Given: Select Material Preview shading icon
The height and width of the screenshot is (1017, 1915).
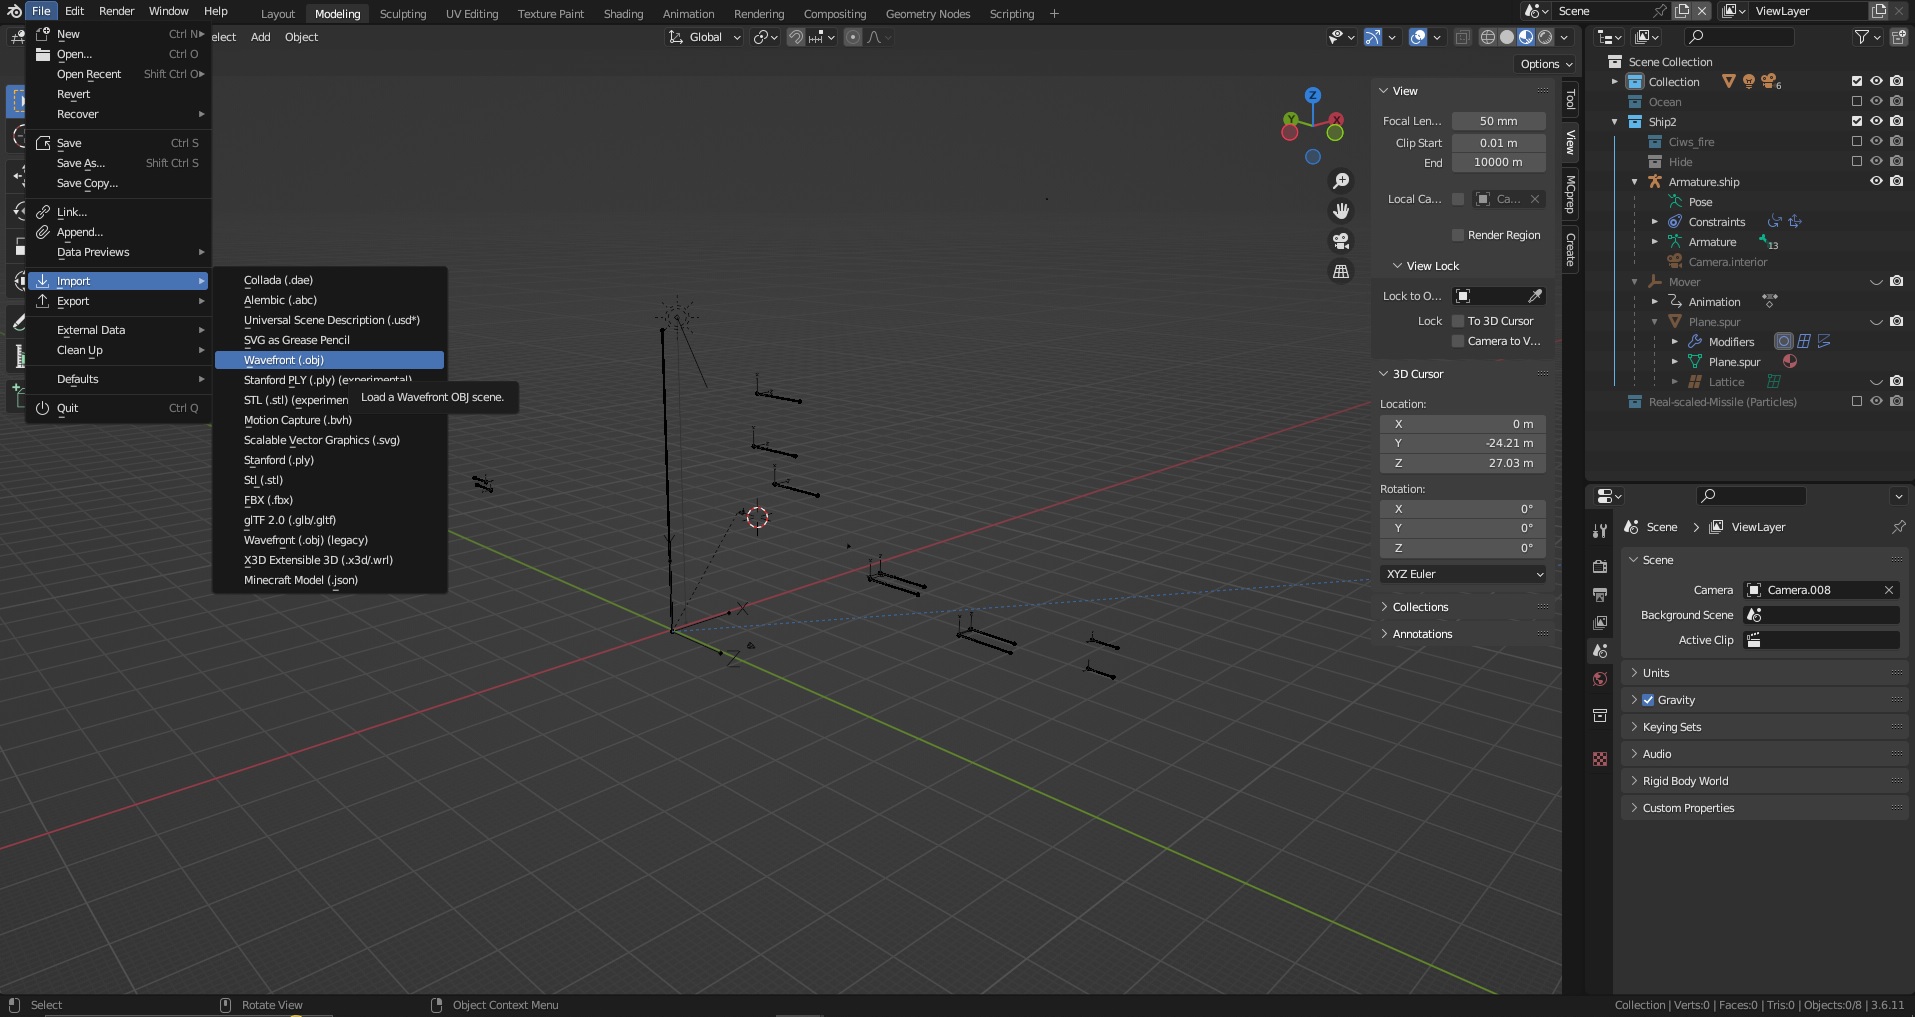Looking at the screenshot, I should tap(1526, 37).
